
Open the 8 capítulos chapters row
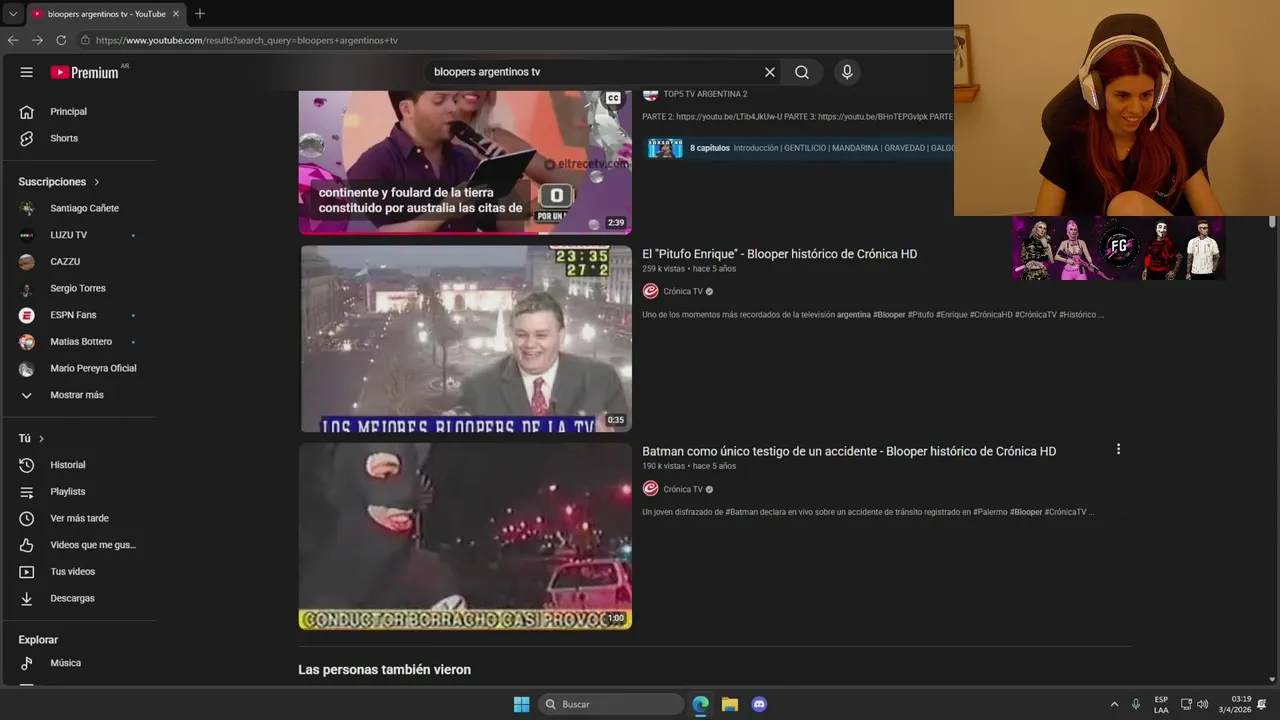click(x=798, y=148)
